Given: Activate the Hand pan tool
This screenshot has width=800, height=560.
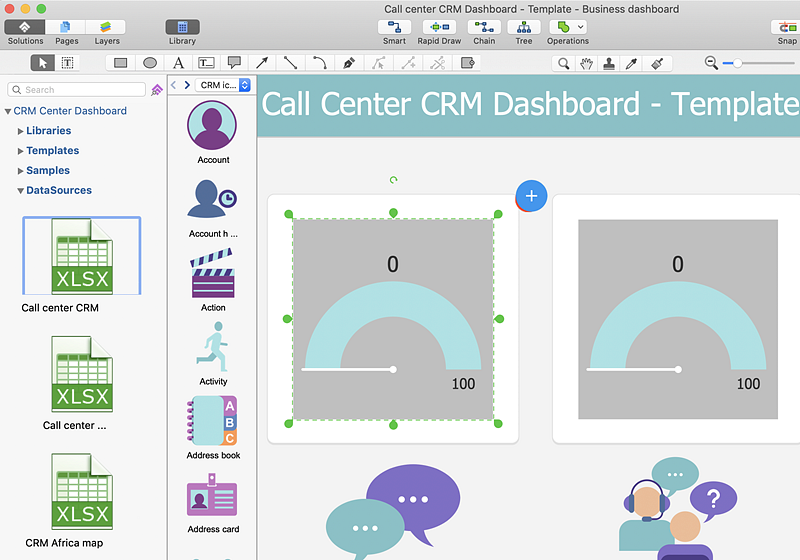Looking at the screenshot, I should tap(587, 63).
